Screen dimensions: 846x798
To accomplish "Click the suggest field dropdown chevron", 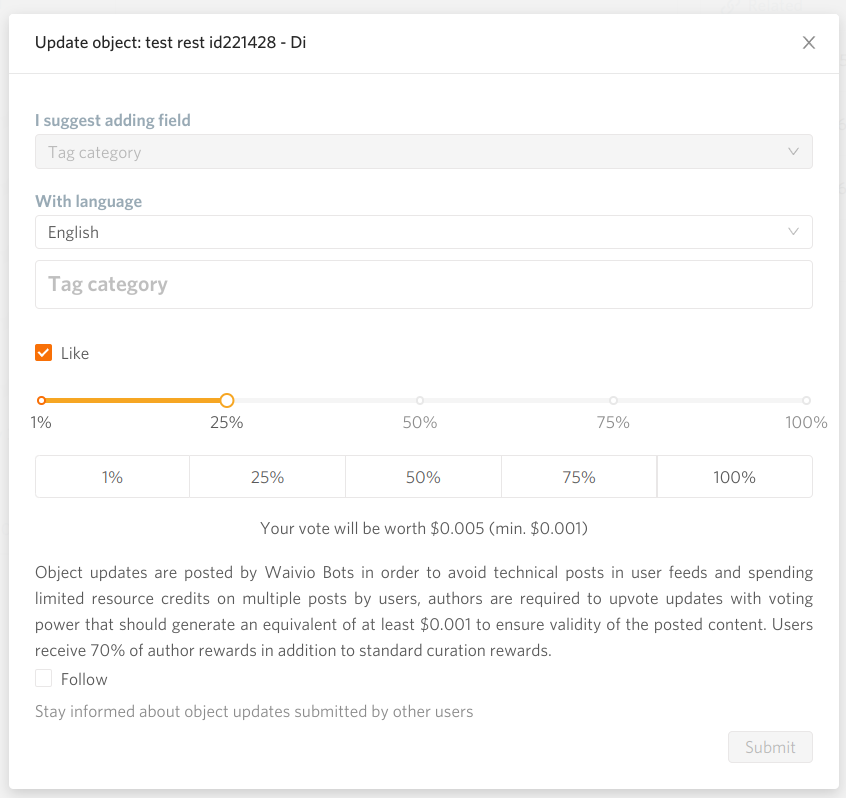I will point(793,151).
